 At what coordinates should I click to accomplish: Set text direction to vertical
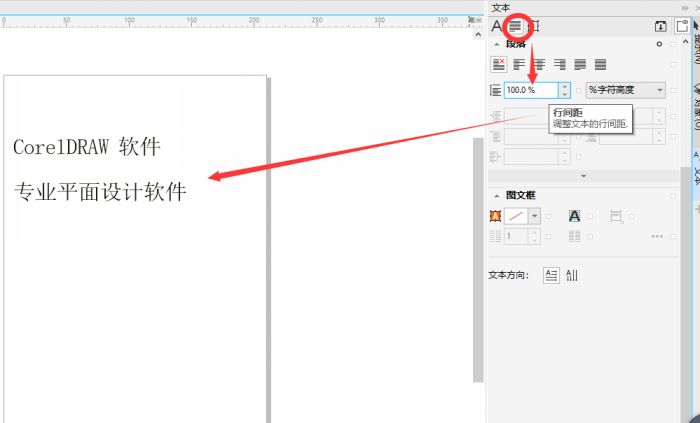coord(572,275)
